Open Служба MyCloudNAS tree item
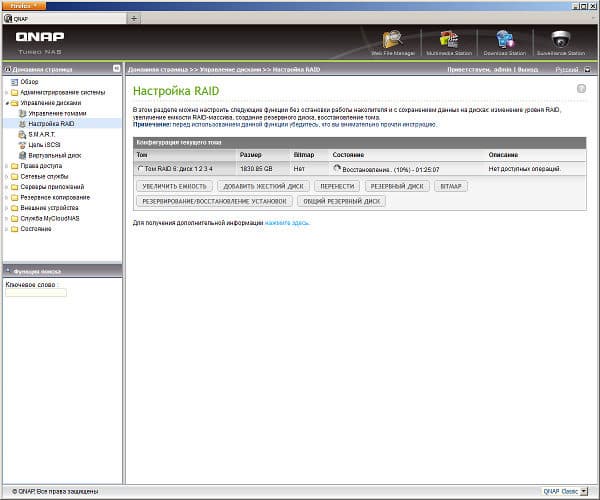600x500 pixels. [50, 218]
